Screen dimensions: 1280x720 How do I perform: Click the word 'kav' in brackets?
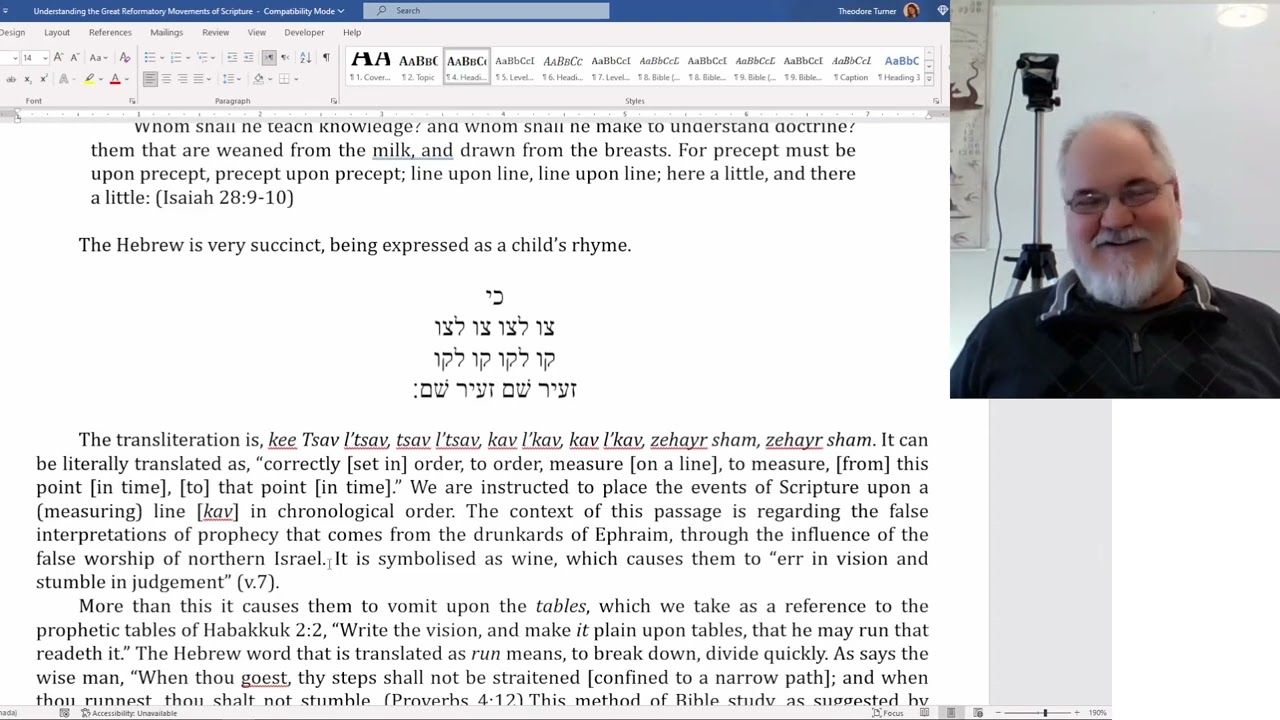tap(218, 511)
